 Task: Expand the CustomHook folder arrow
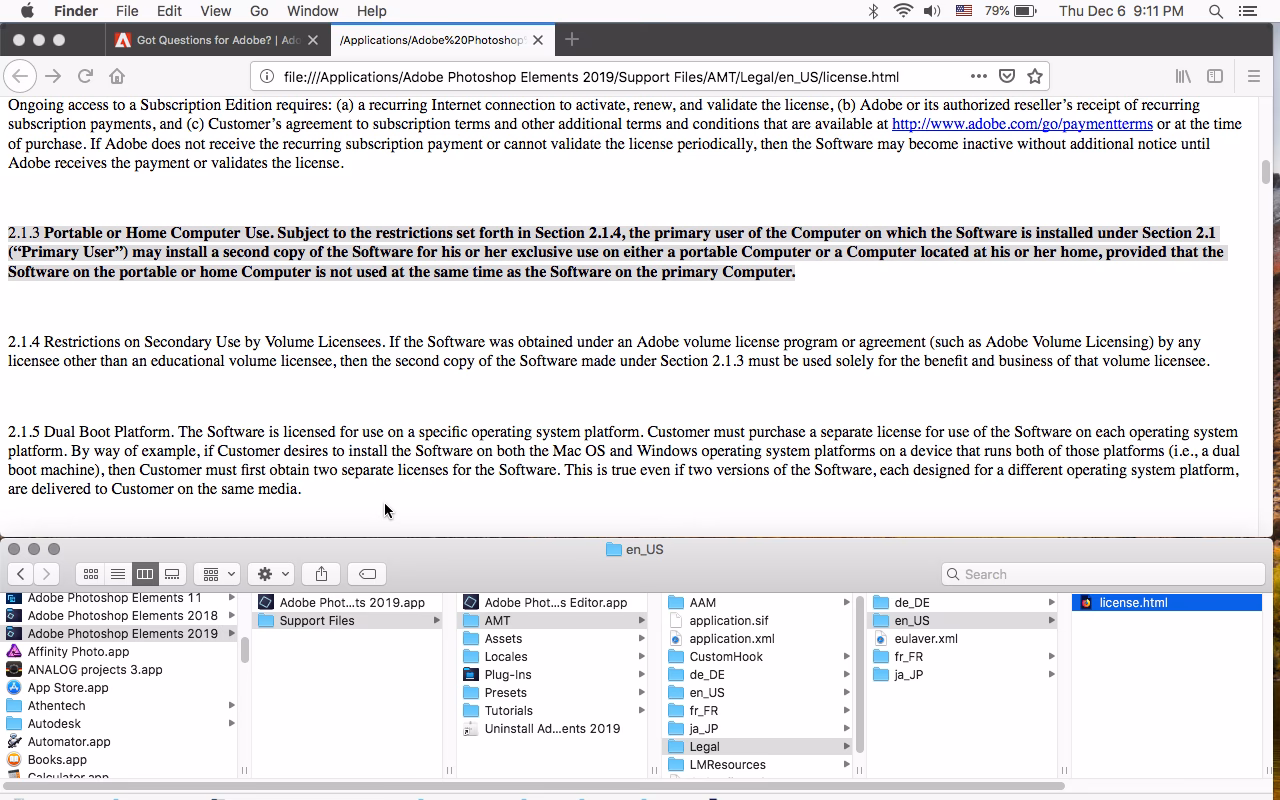[846, 656]
